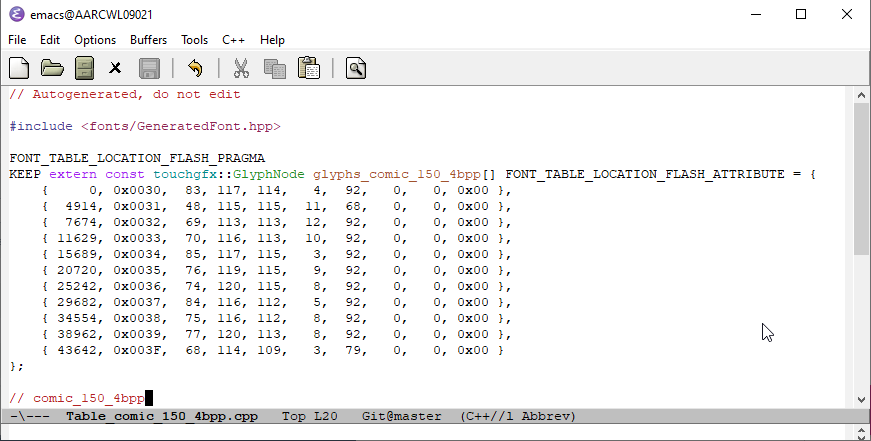Screen dimensions: 871x441
Task: Click the value 0x0030 in the table
Action: [x=137, y=191]
